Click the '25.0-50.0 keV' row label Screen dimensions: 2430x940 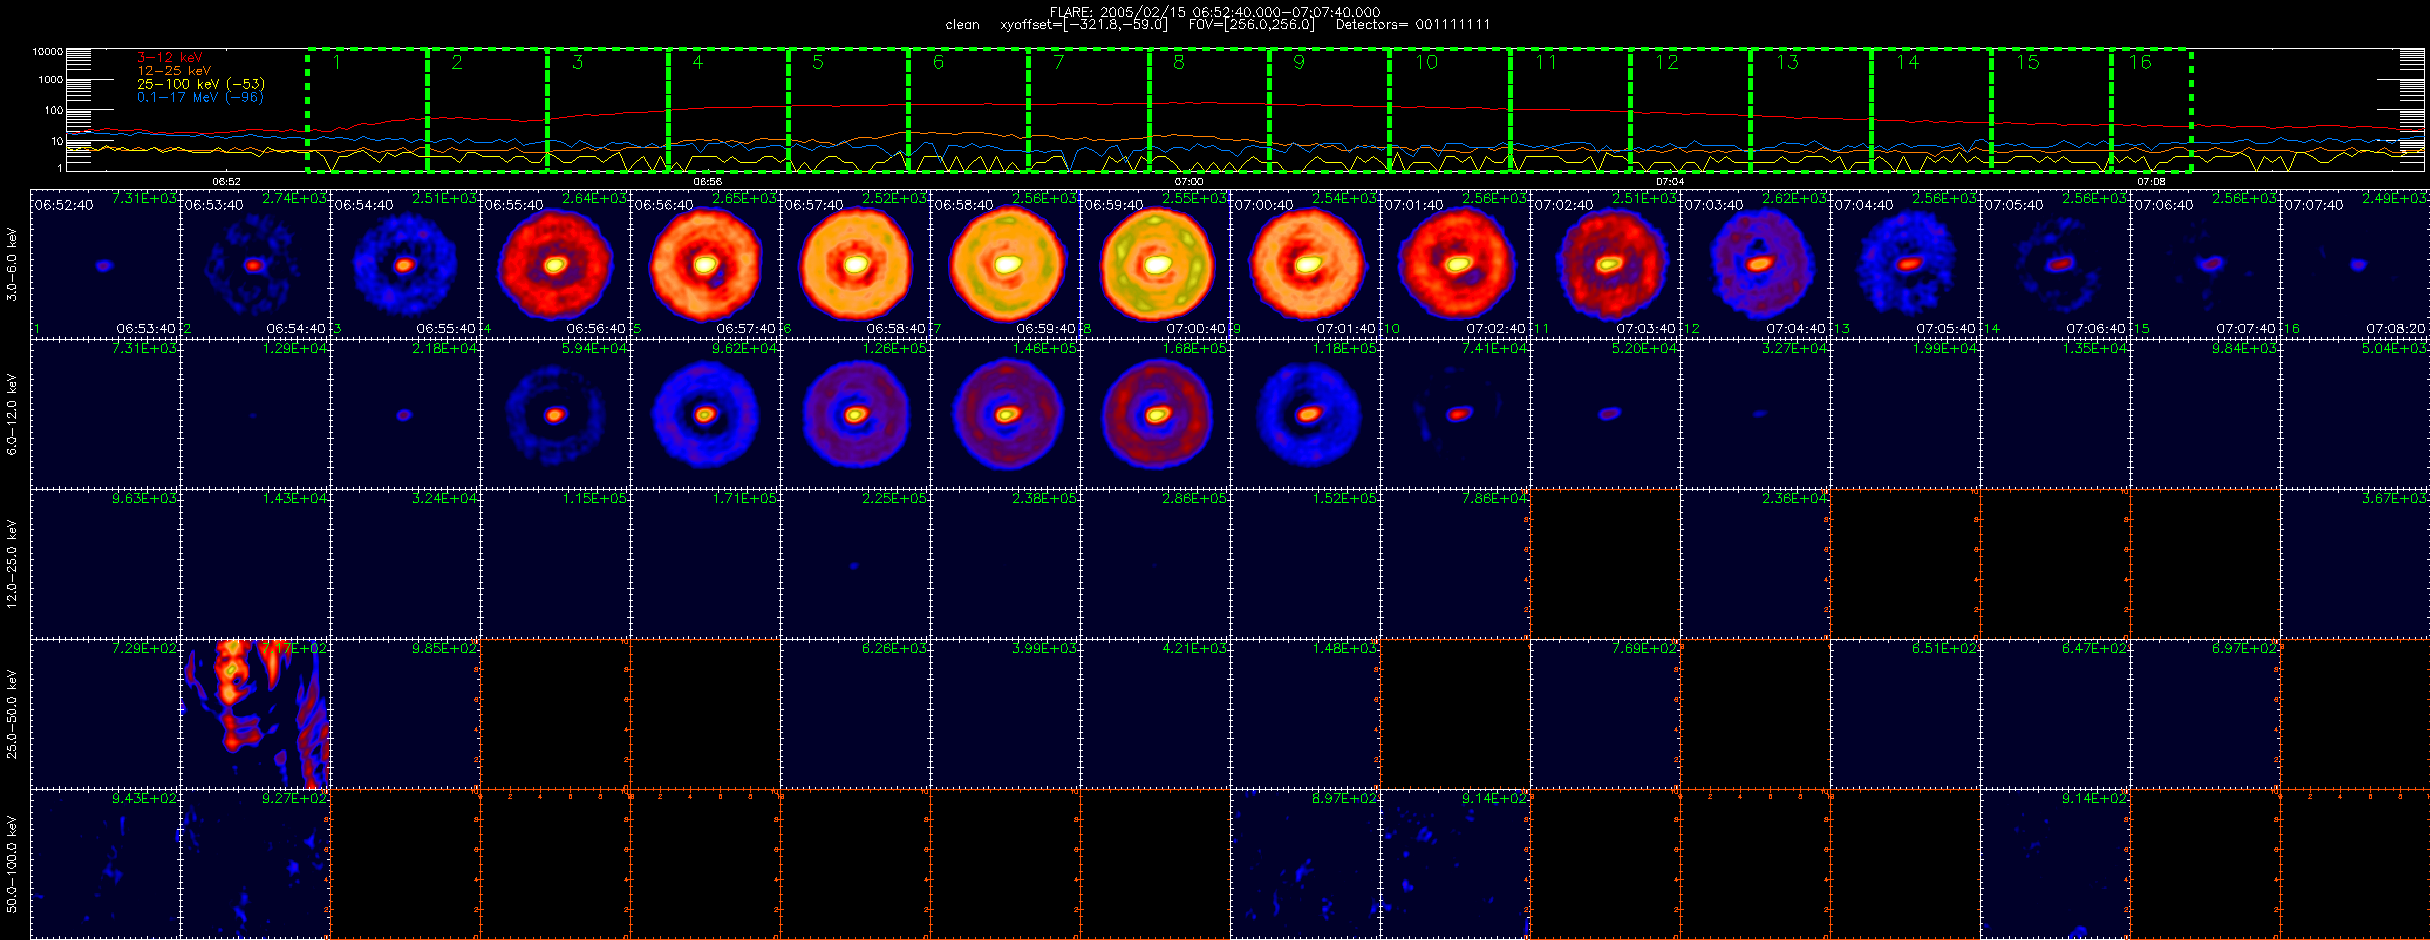12,714
